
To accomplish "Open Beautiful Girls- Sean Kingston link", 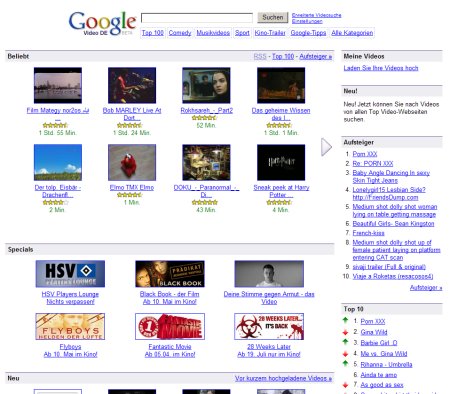I will coord(393,223).
